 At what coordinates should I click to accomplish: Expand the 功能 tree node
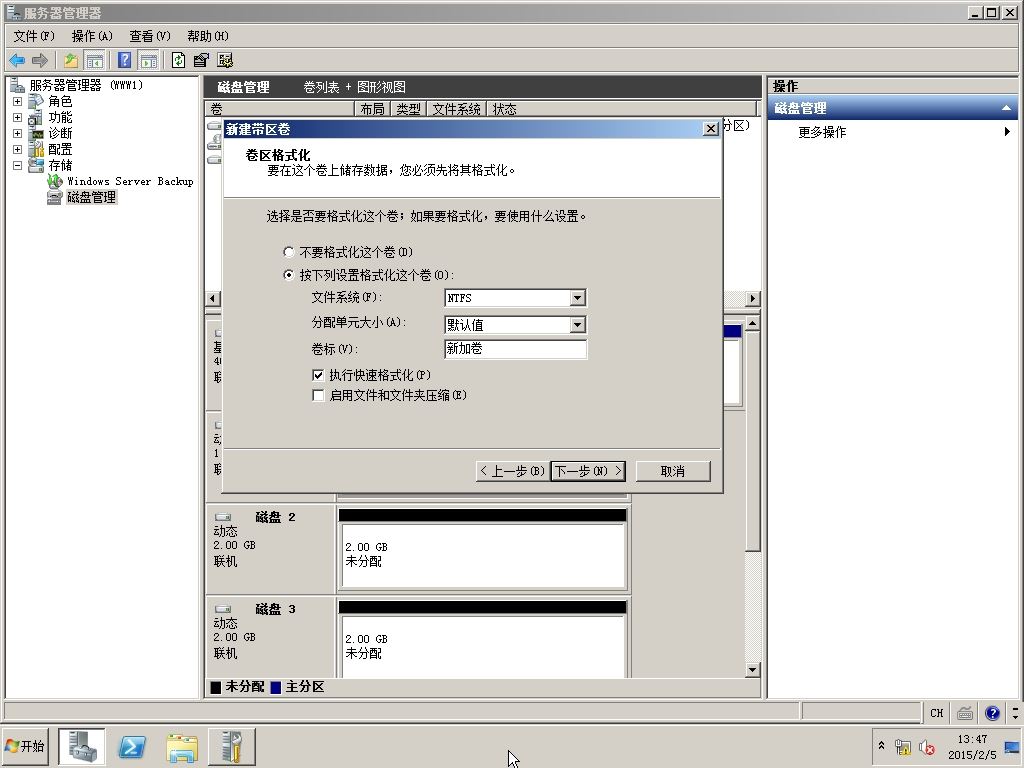tap(18, 118)
